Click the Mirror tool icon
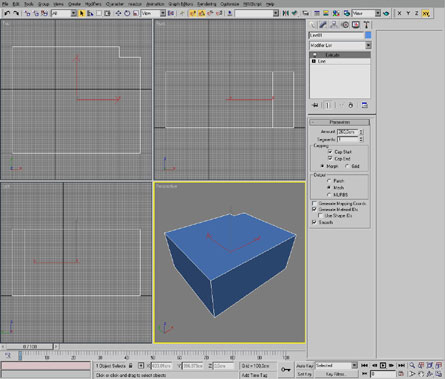 point(285,13)
